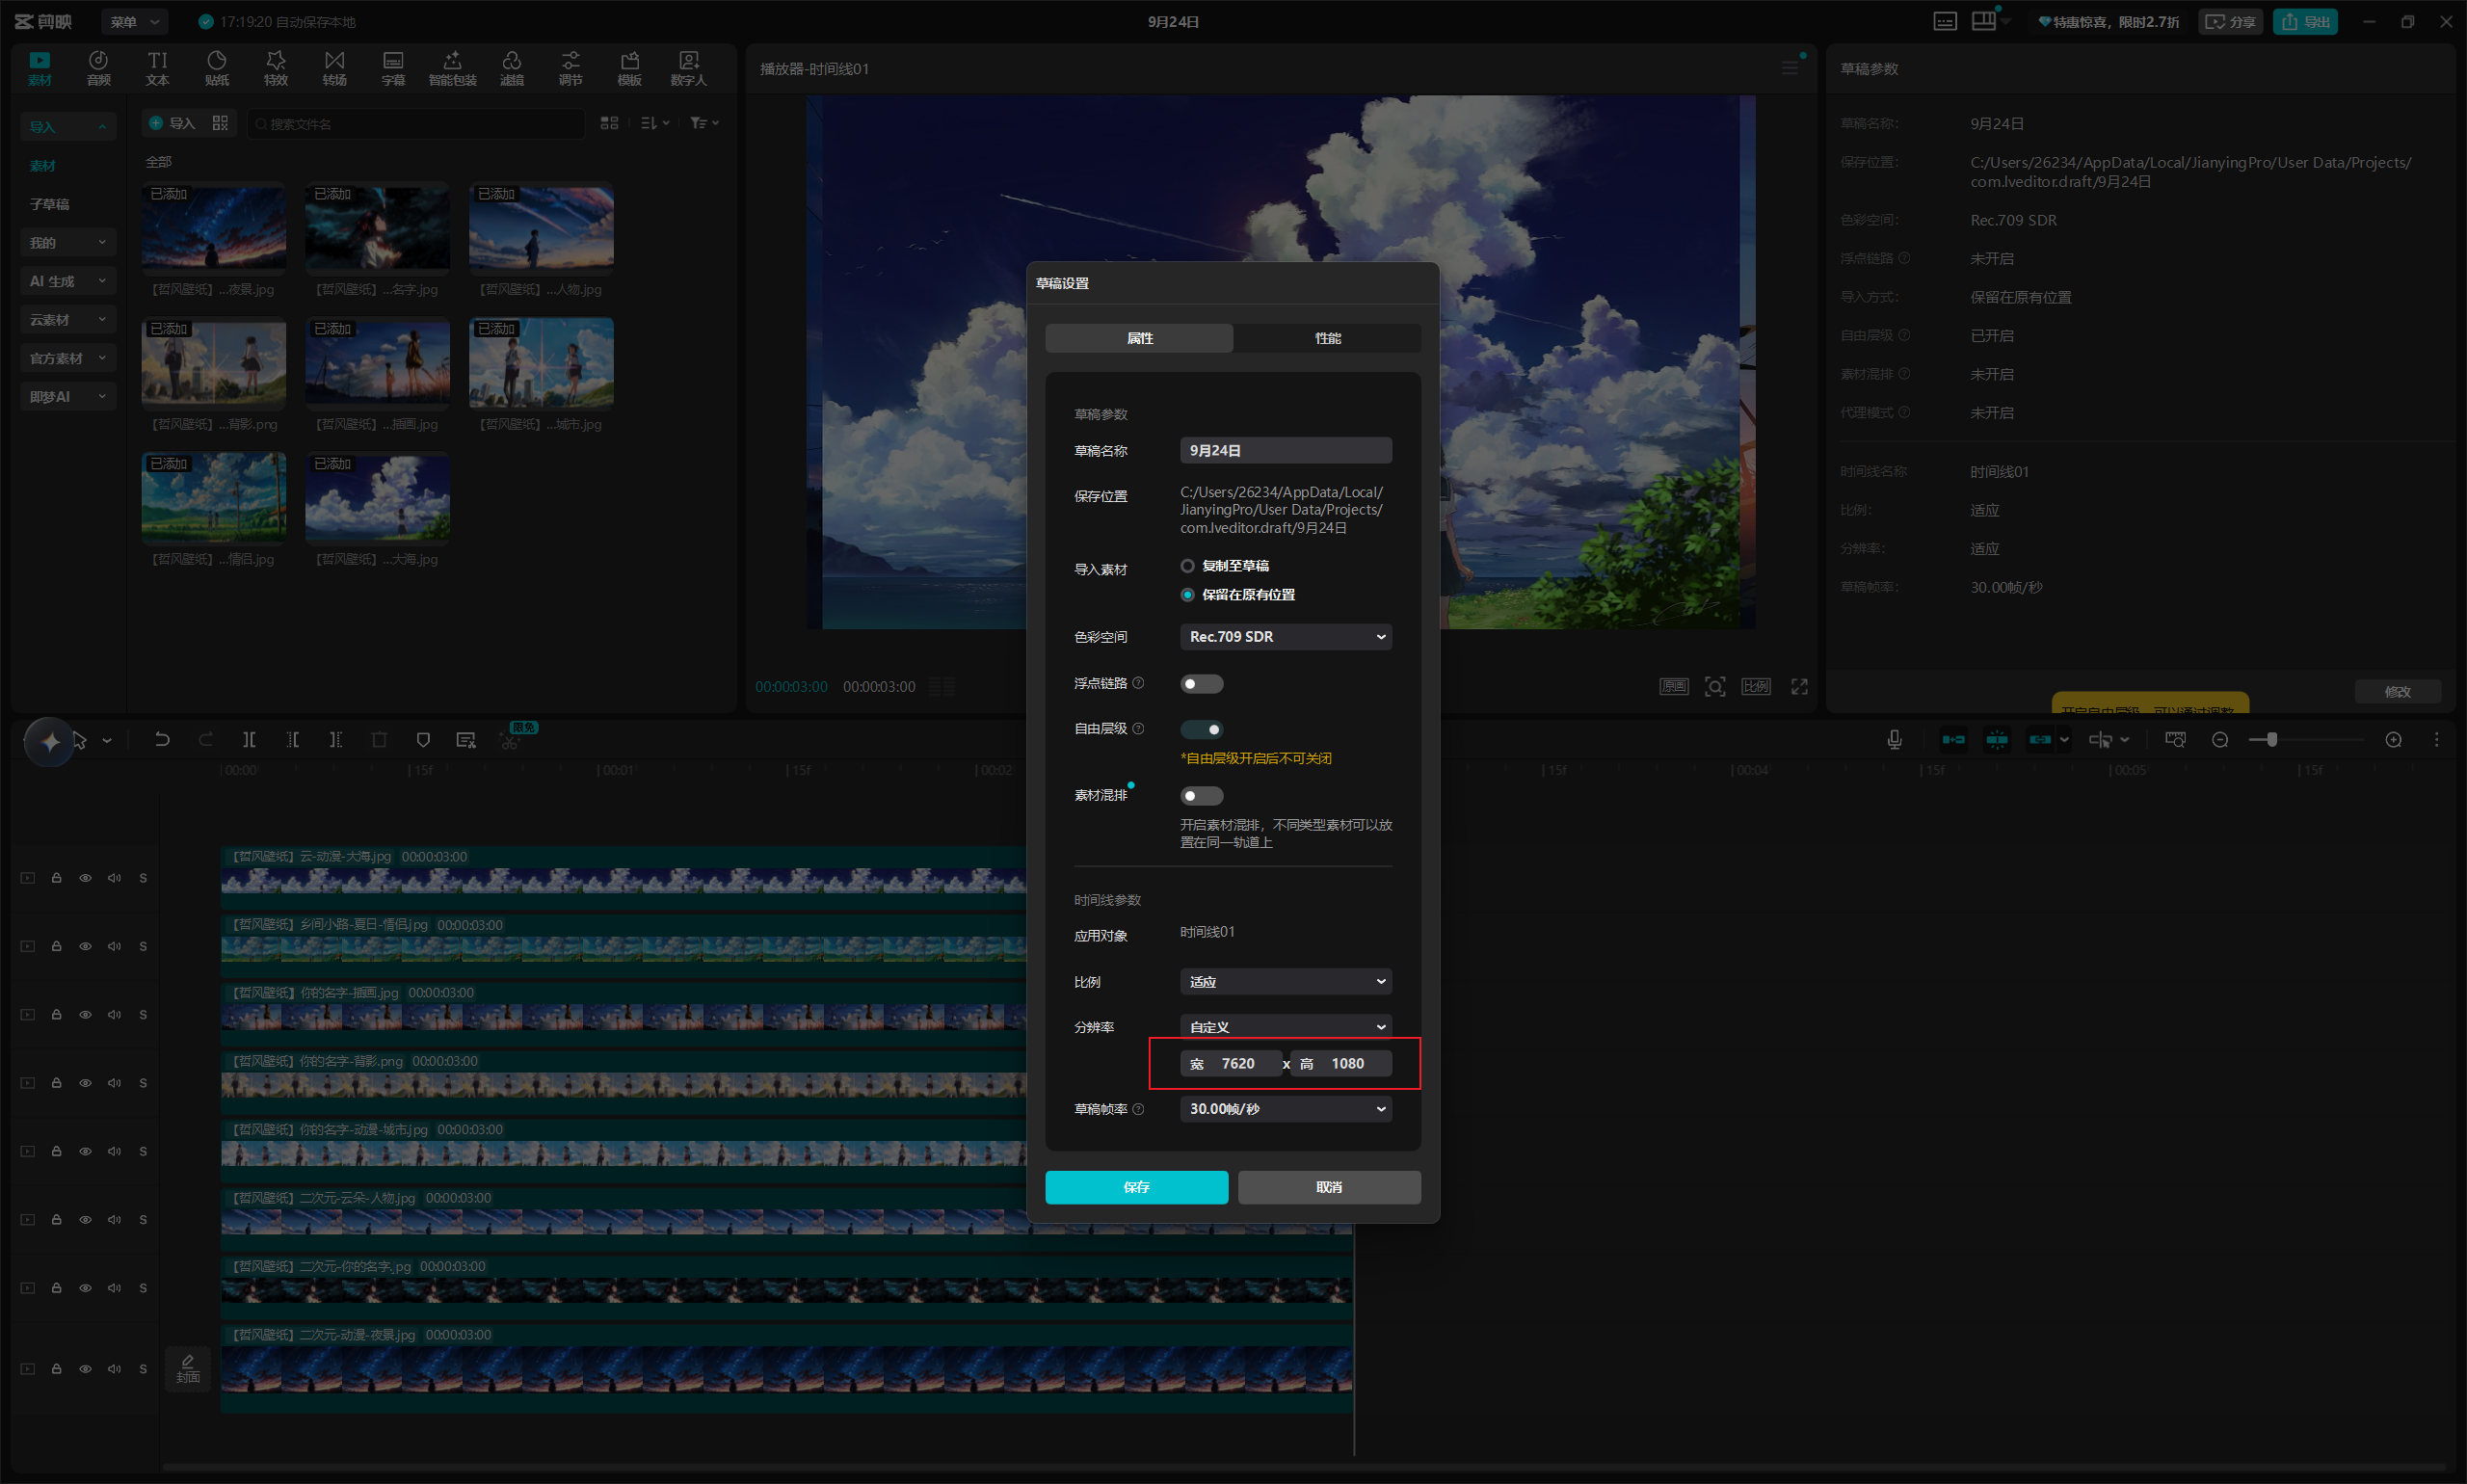
Task: Hide the 云-动漫-大海.jpg track with eye icon
Action: pyautogui.click(x=85, y=878)
